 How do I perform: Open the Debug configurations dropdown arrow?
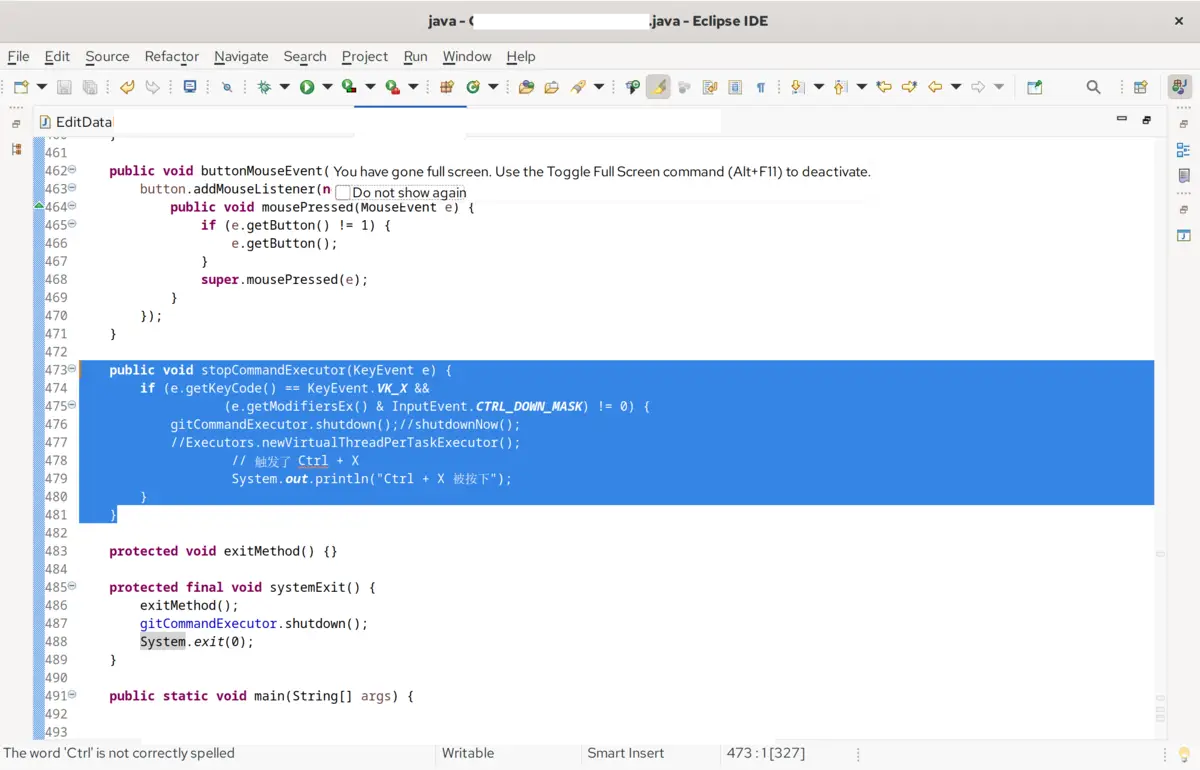(x=284, y=87)
